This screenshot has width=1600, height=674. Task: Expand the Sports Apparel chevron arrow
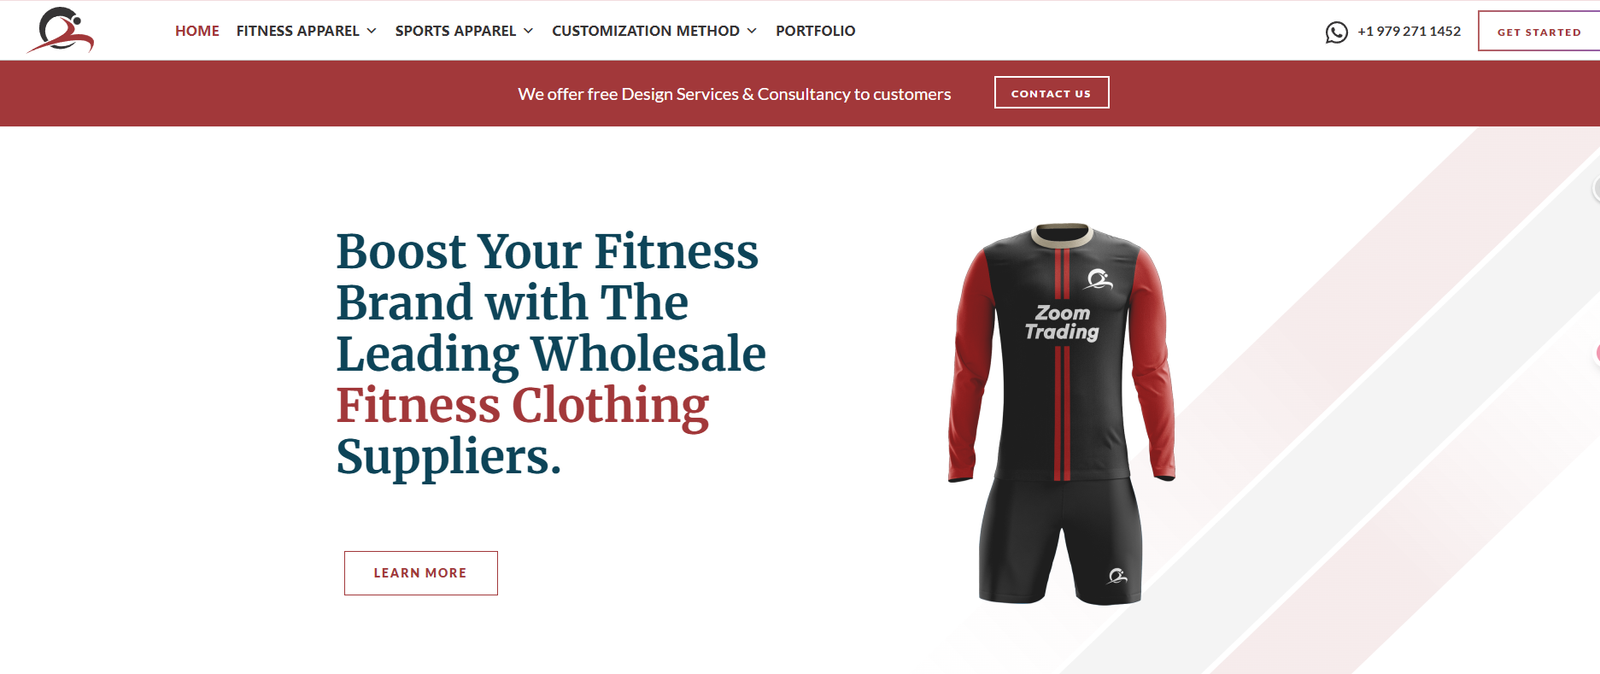[528, 31]
